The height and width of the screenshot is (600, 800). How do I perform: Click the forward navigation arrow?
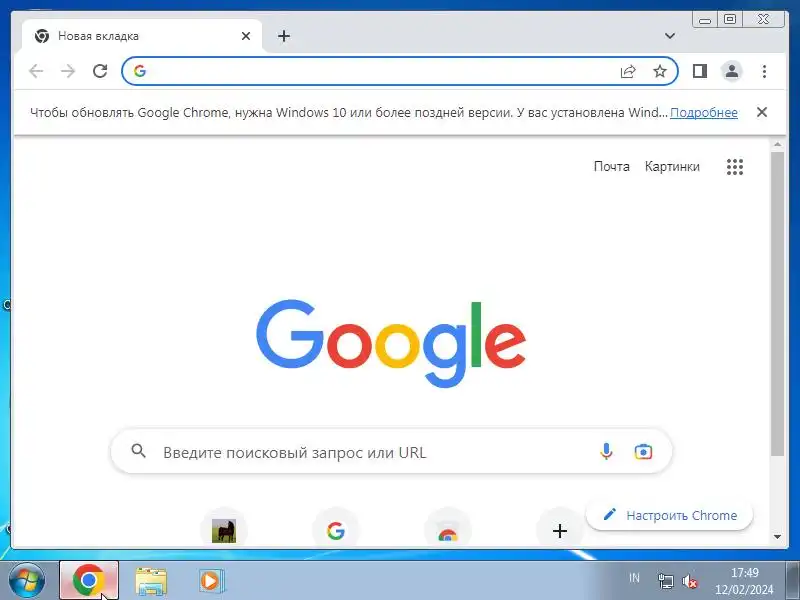coord(68,71)
